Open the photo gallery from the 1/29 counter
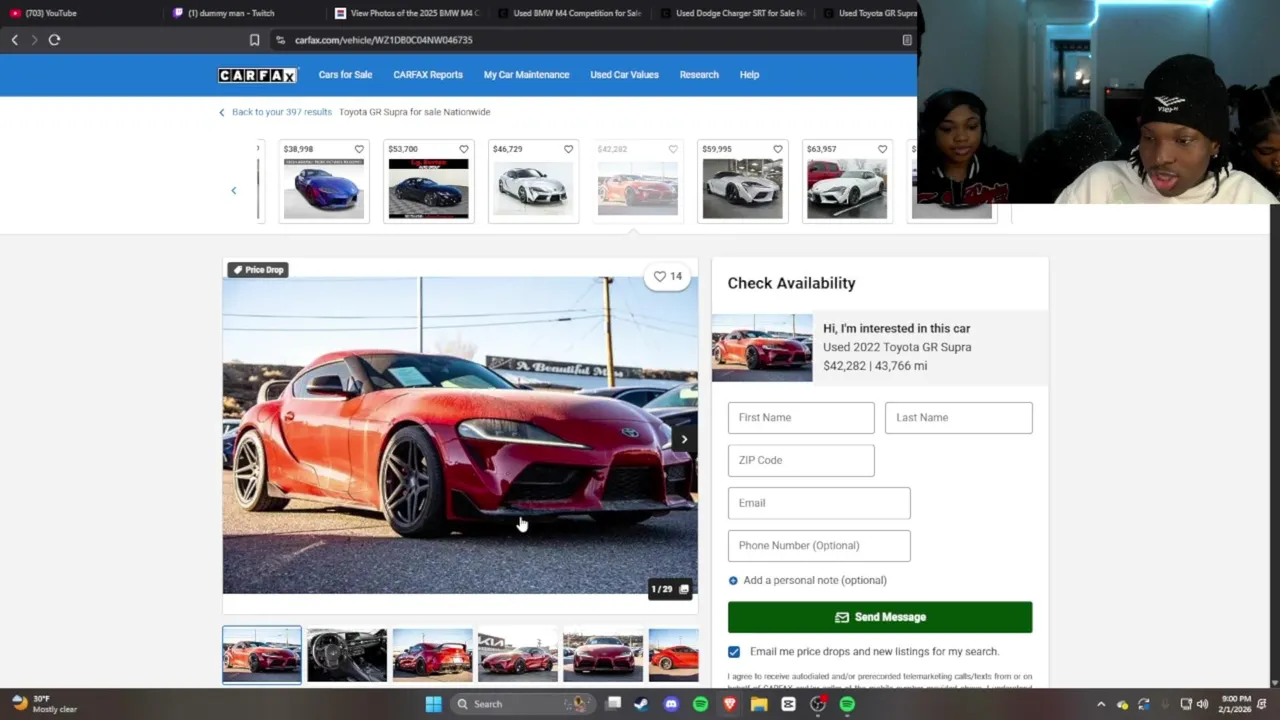This screenshot has height=720, width=1280. [x=670, y=589]
